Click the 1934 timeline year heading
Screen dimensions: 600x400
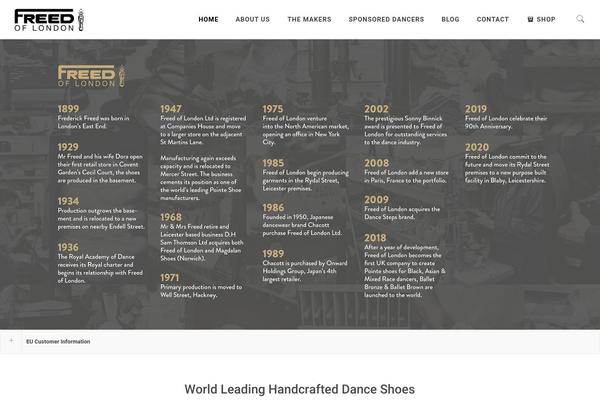(x=68, y=201)
